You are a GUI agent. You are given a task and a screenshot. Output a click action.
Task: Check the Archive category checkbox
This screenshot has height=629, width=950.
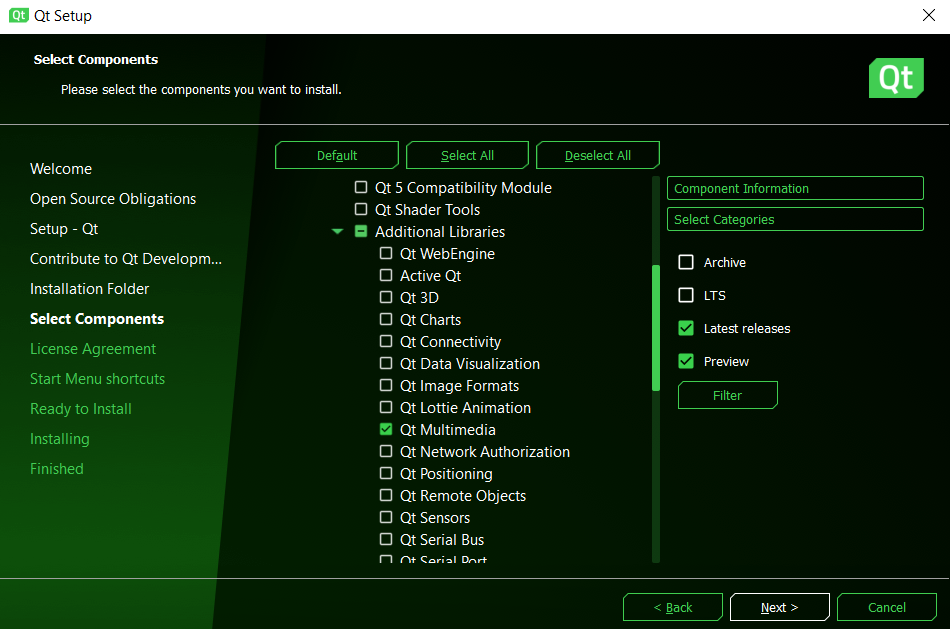tap(686, 262)
